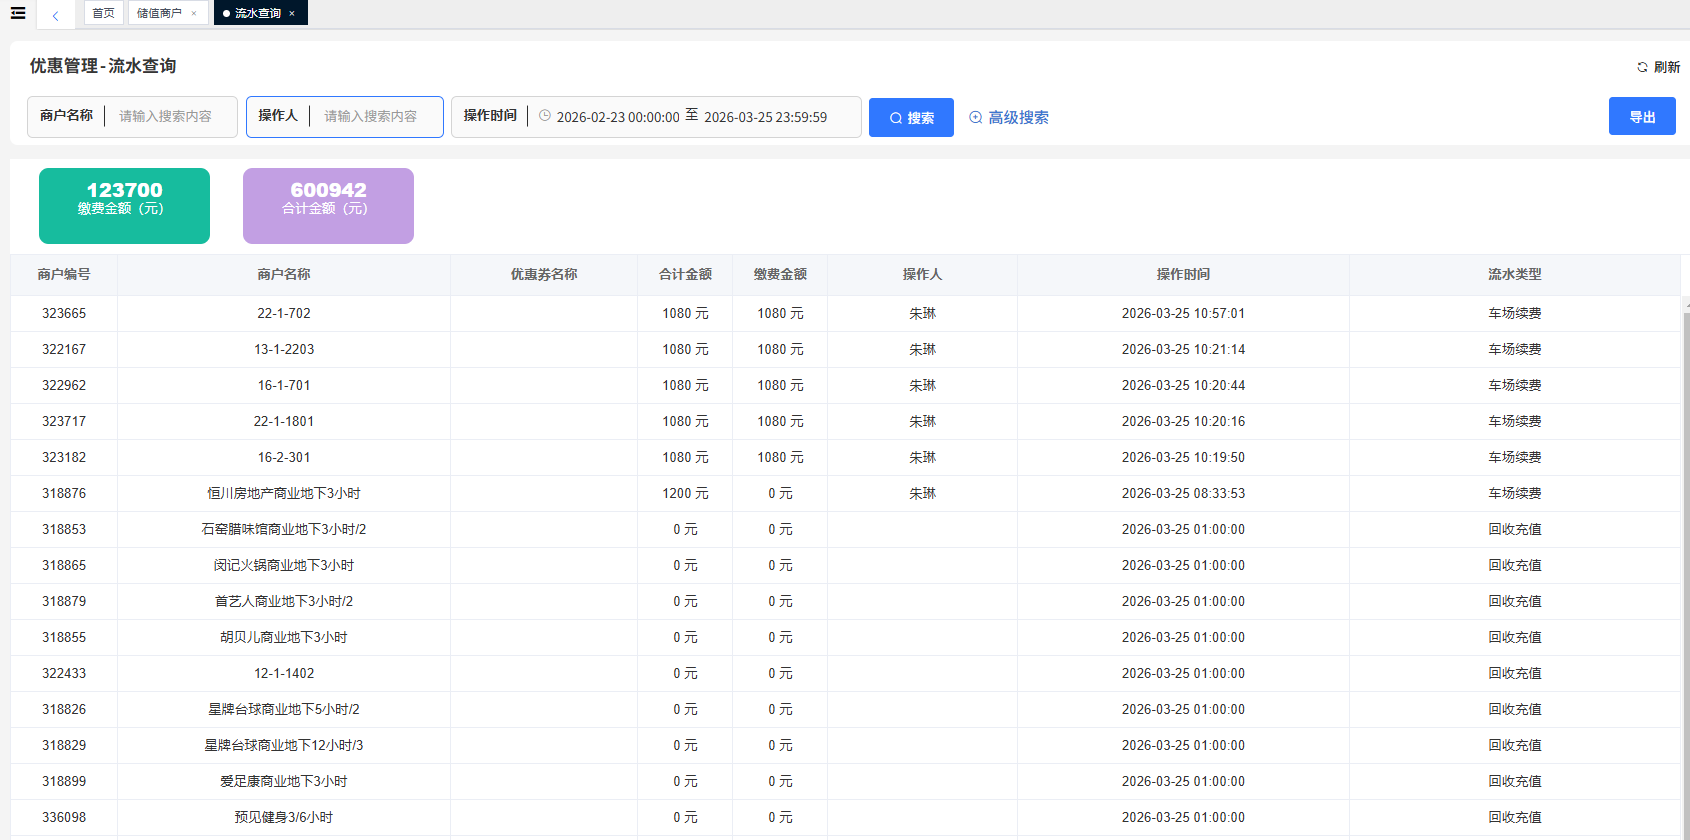Click the 刷新 refresh link
Image resolution: width=1690 pixels, height=840 pixels.
1658,67
